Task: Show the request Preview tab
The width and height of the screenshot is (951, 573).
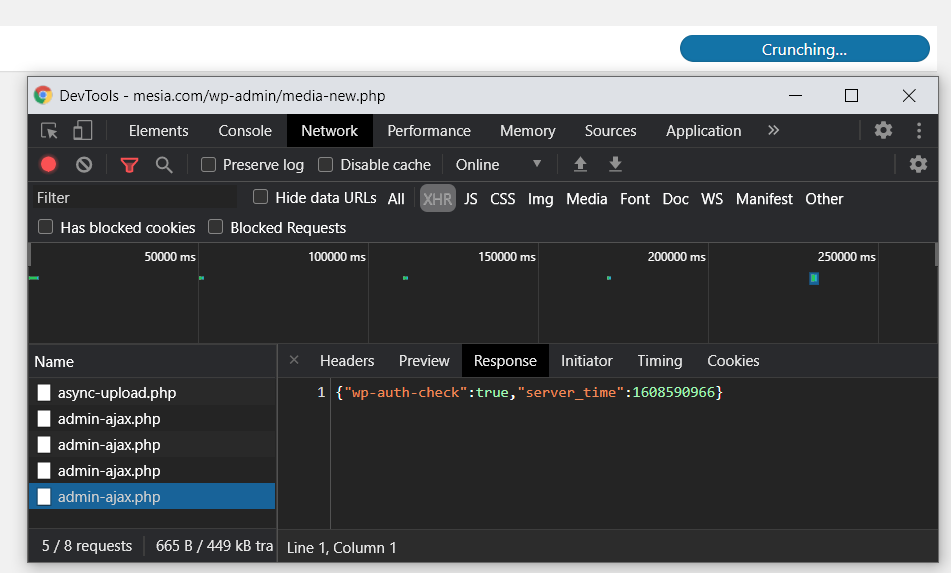Action: (x=424, y=361)
